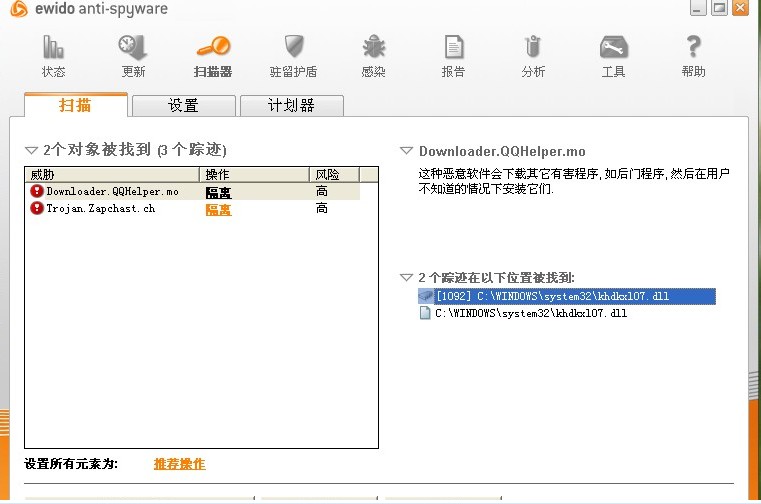Open the 报告 reports document icon
Viewport: 761px width, 504px height.
(x=454, y=47)
